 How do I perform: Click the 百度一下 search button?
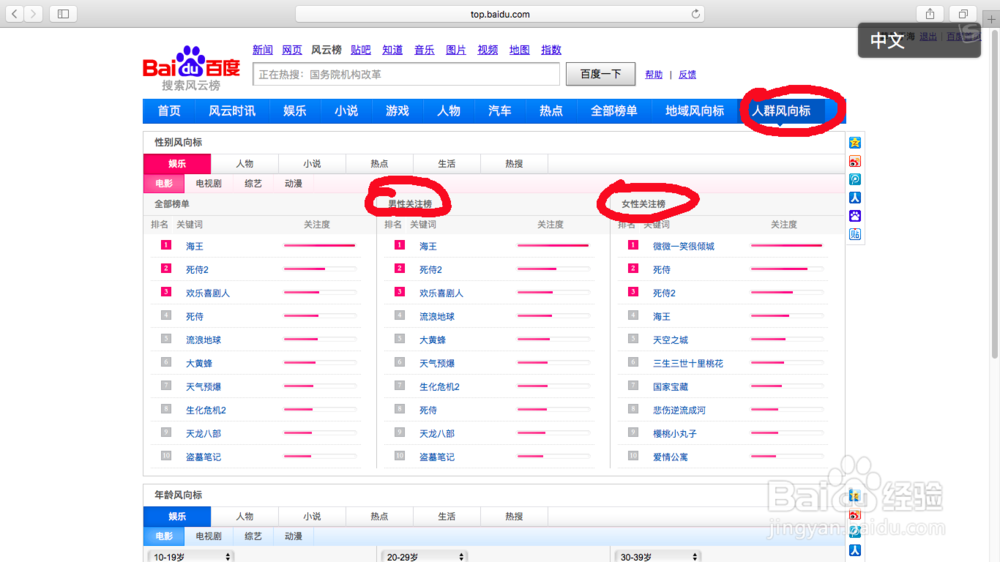(x=600, y=74)
